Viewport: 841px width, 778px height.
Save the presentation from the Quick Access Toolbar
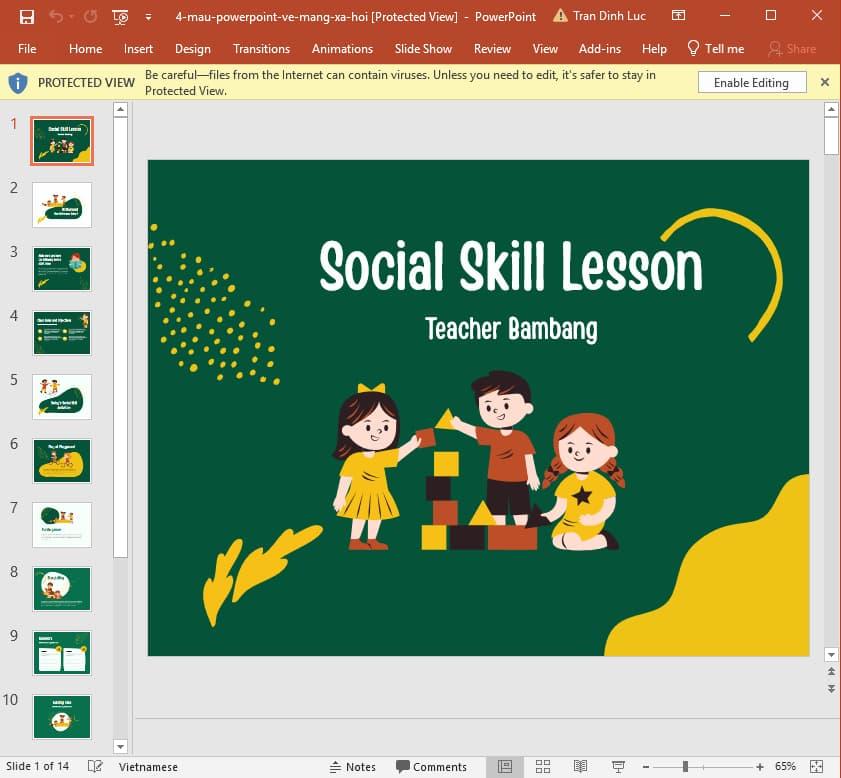[27, 16]
